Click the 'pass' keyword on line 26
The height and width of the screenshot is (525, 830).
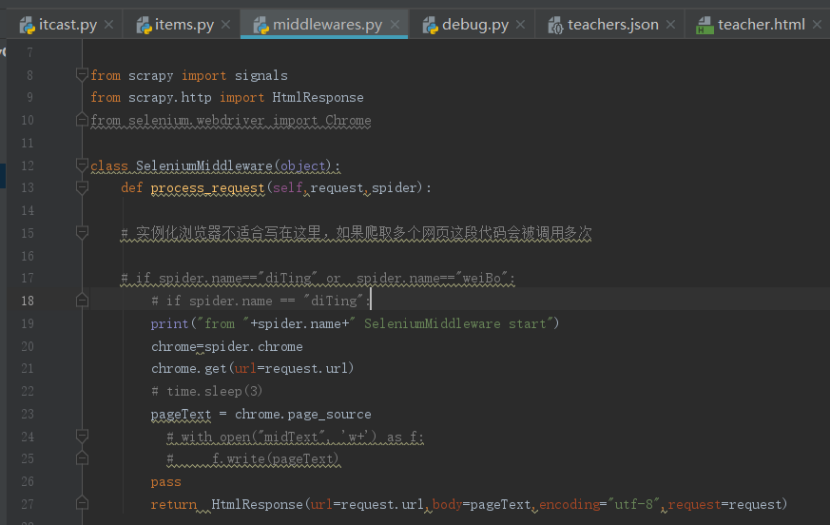[166, 482]
